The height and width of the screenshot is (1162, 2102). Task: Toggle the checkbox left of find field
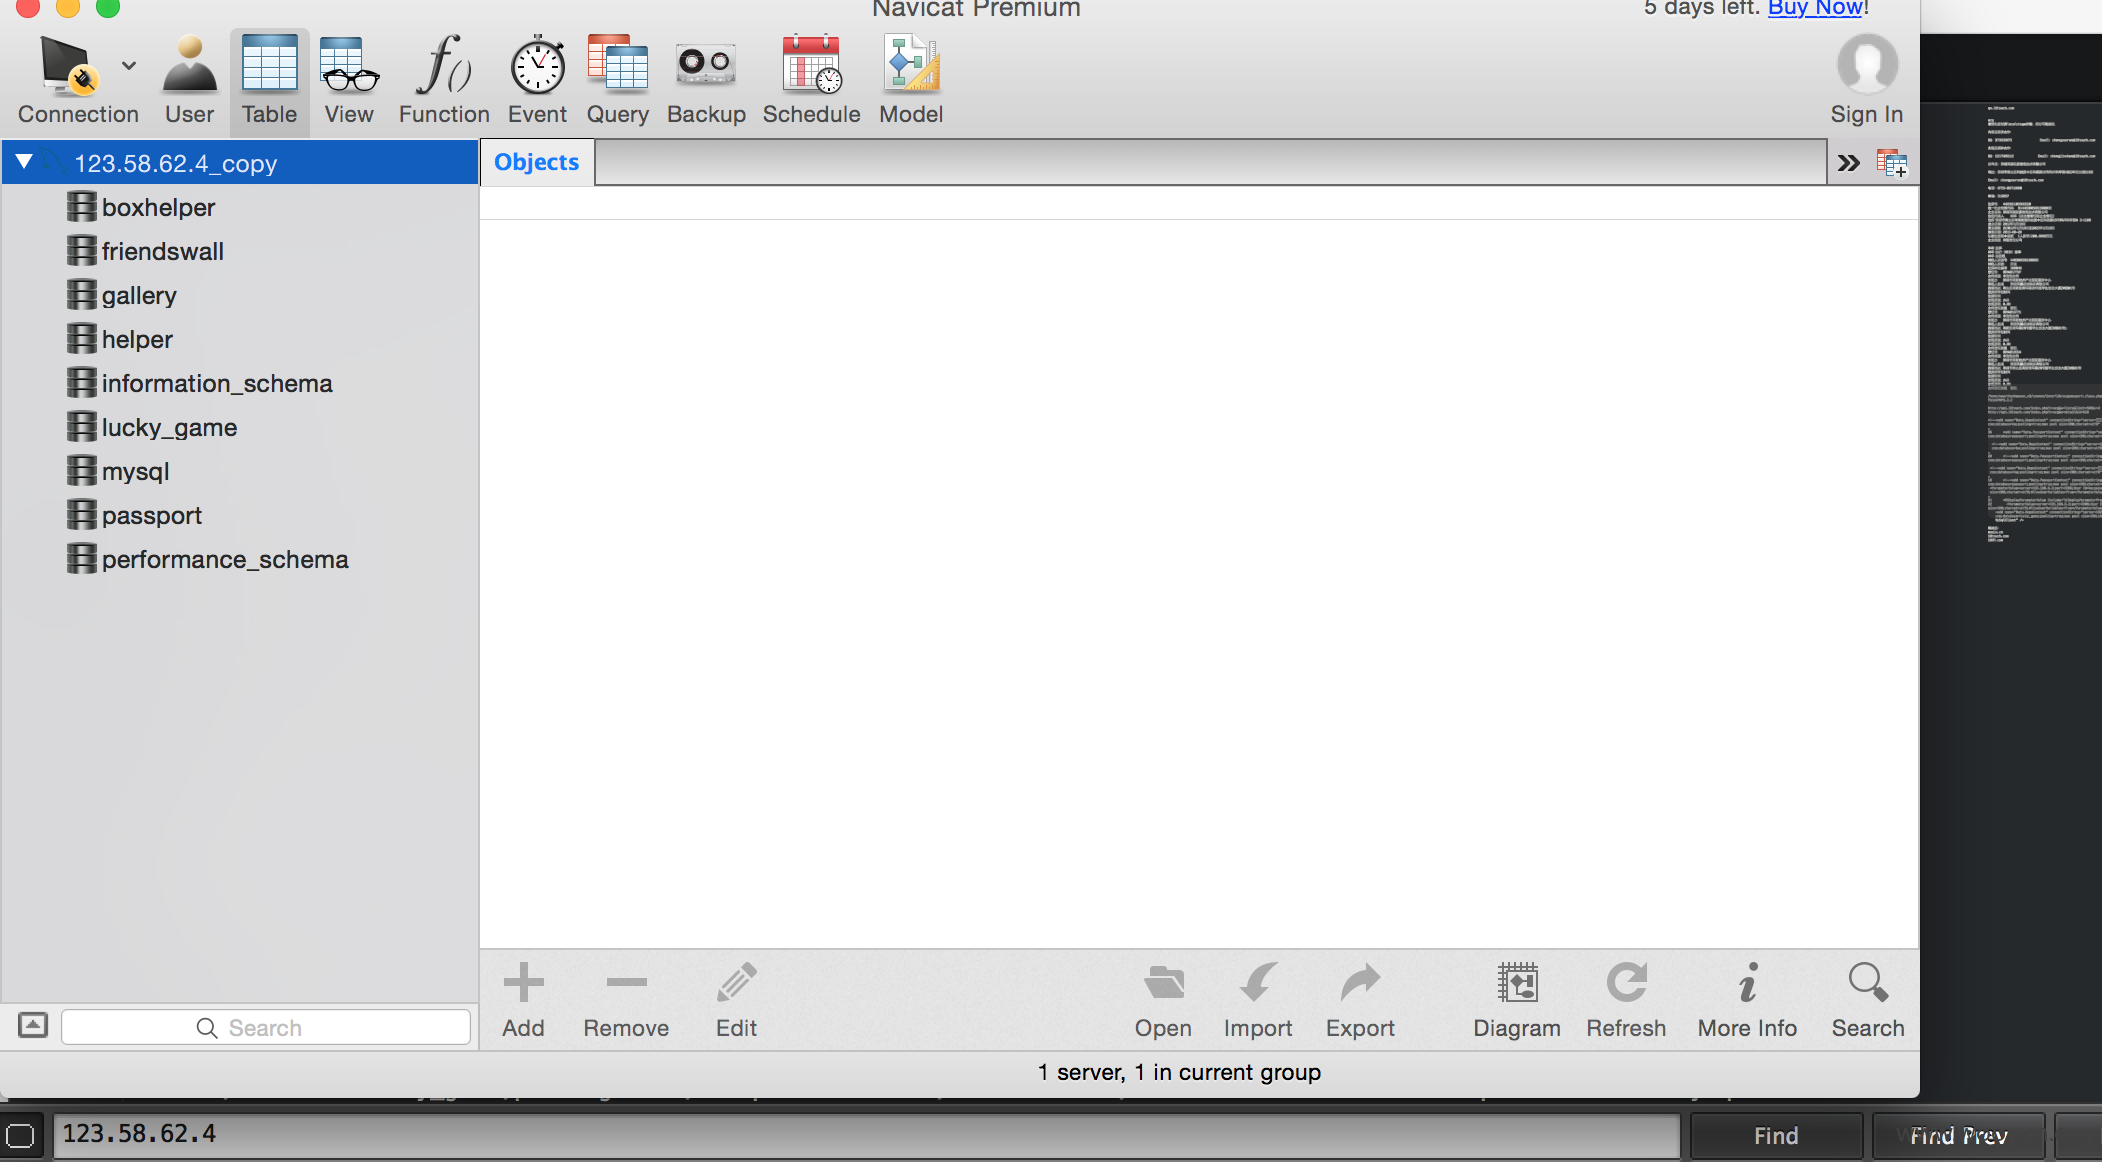point(20,1136)
